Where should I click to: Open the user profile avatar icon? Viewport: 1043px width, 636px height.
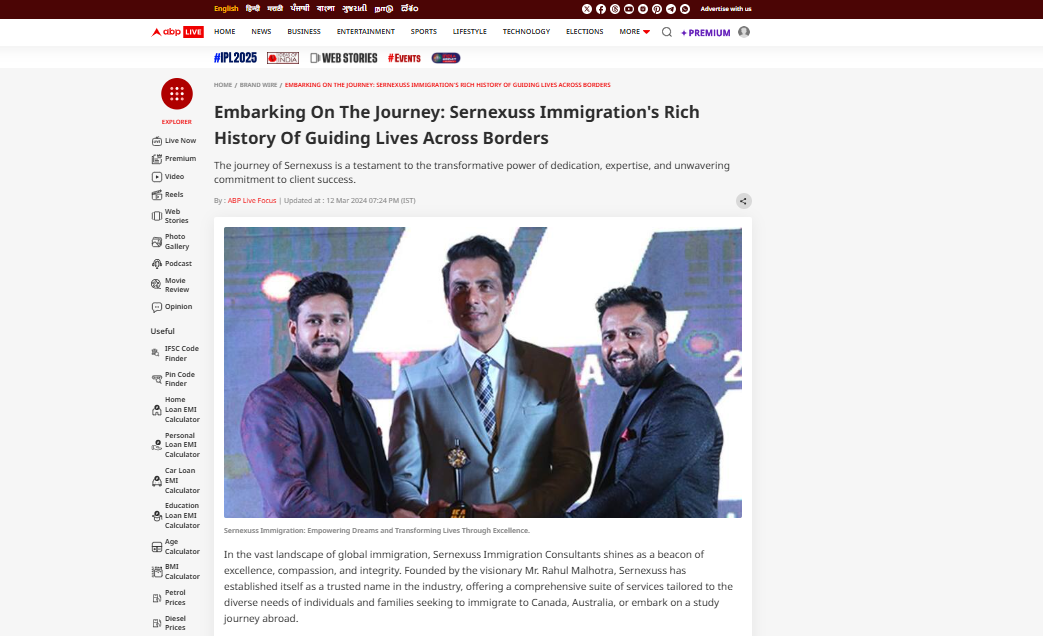tap(744, 32)
